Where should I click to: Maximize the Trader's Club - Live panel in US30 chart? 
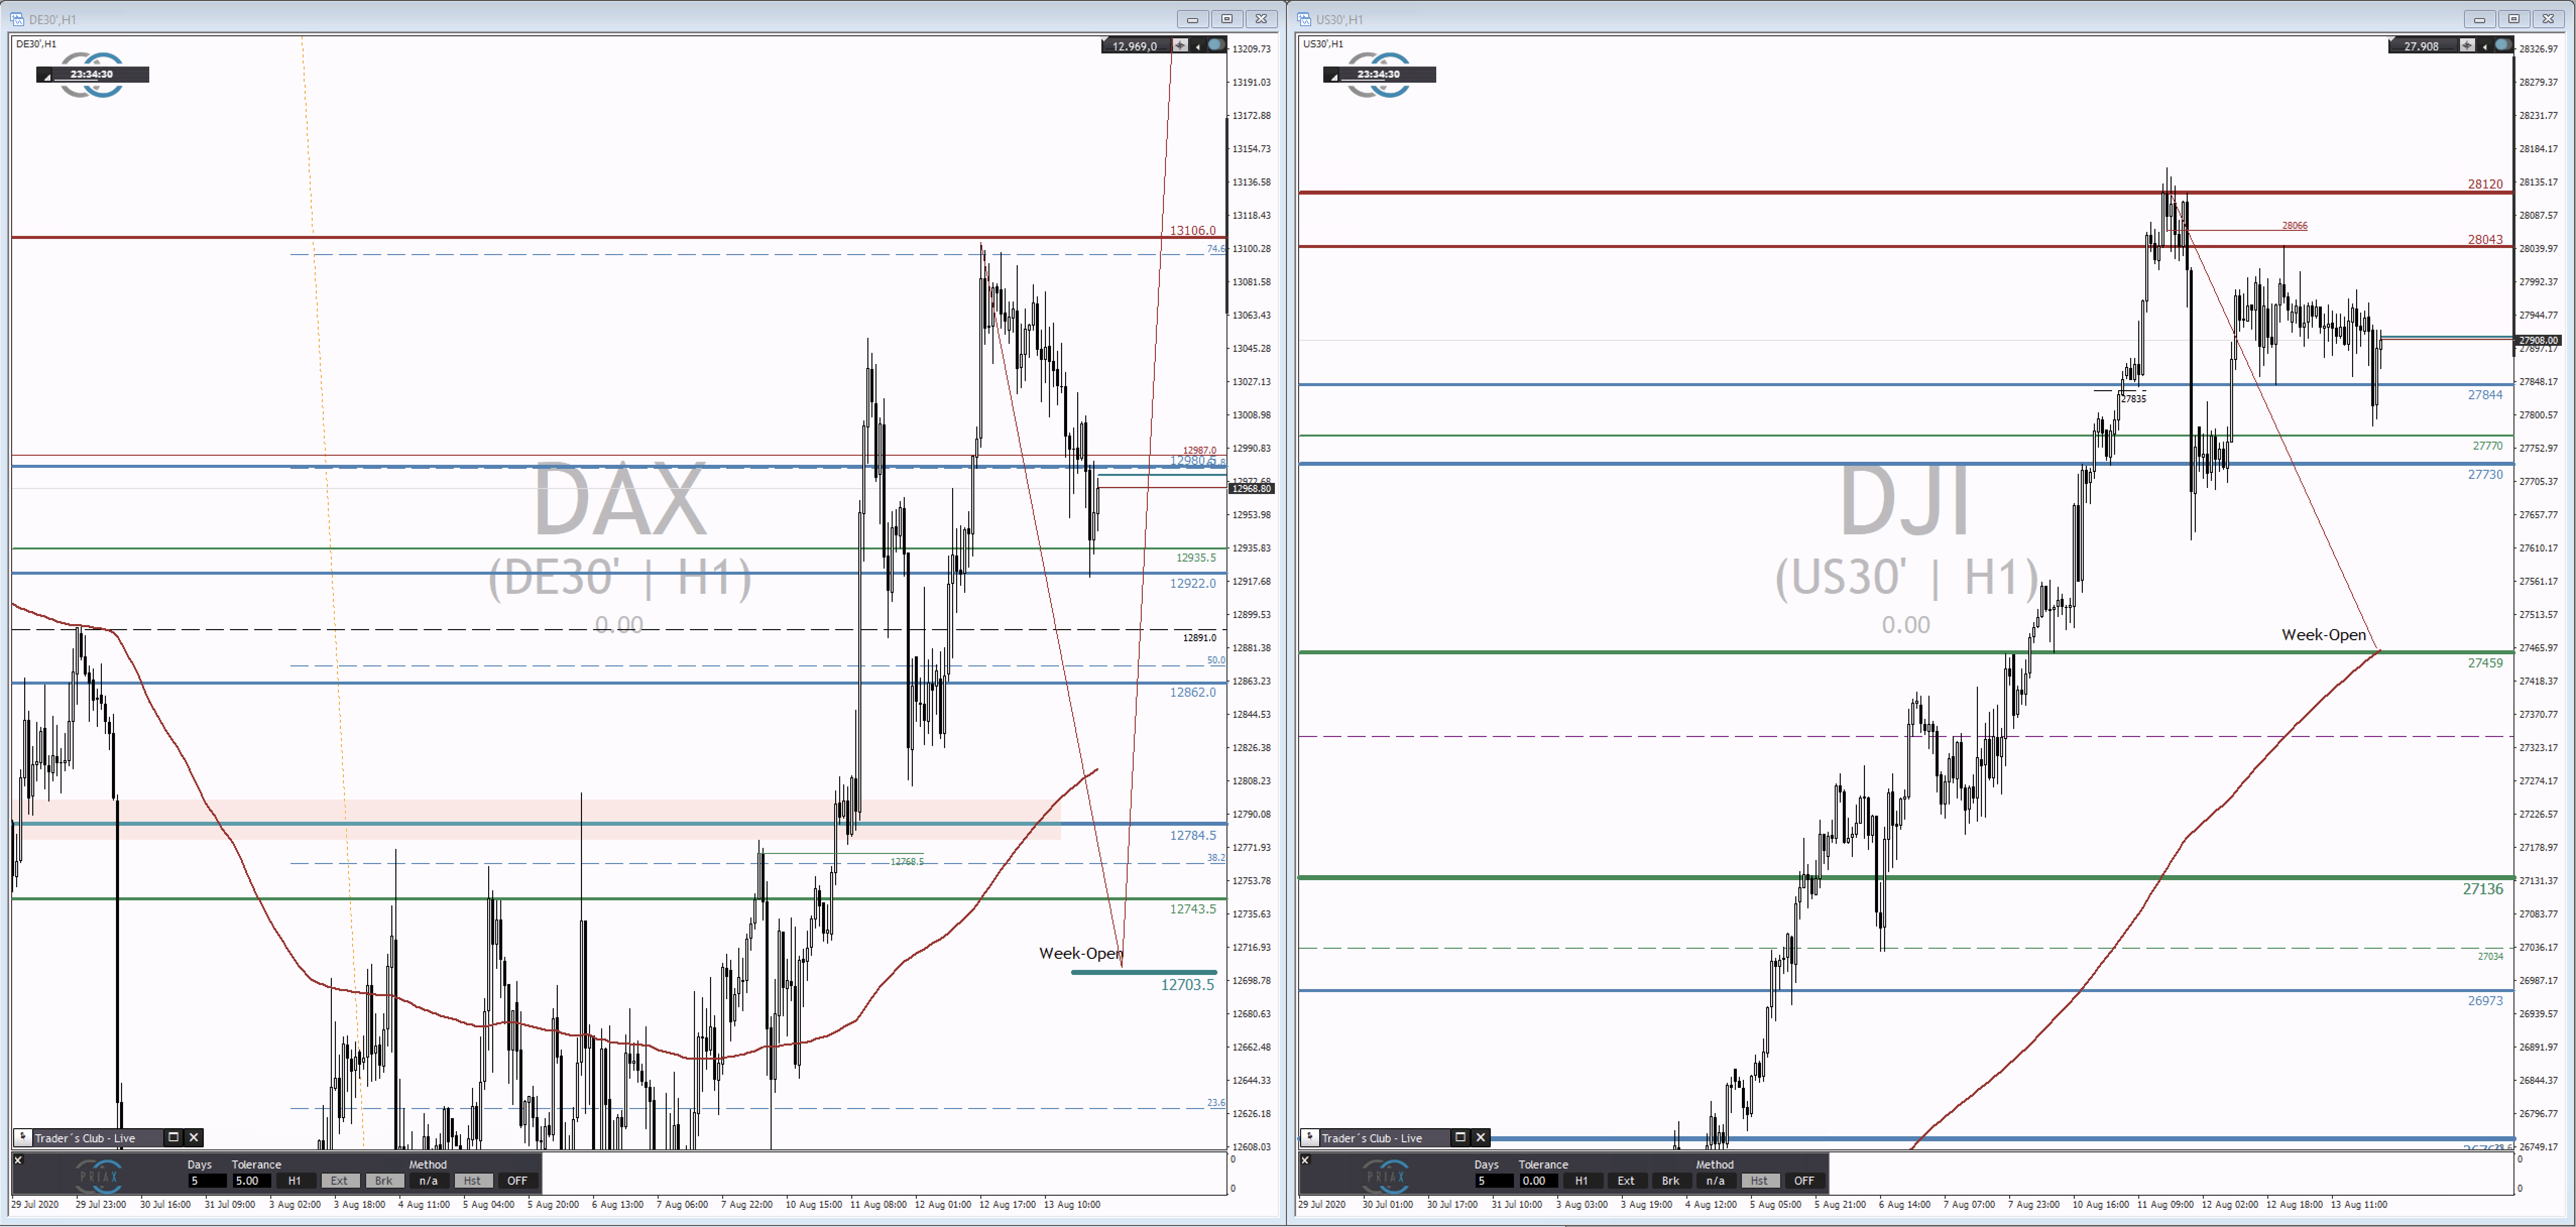1460,1137
